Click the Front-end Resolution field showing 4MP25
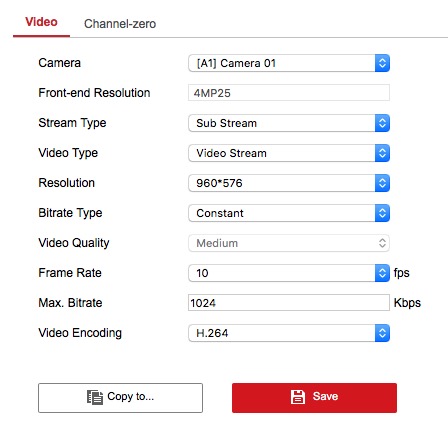The image size is (448, 433). (289, 93)
